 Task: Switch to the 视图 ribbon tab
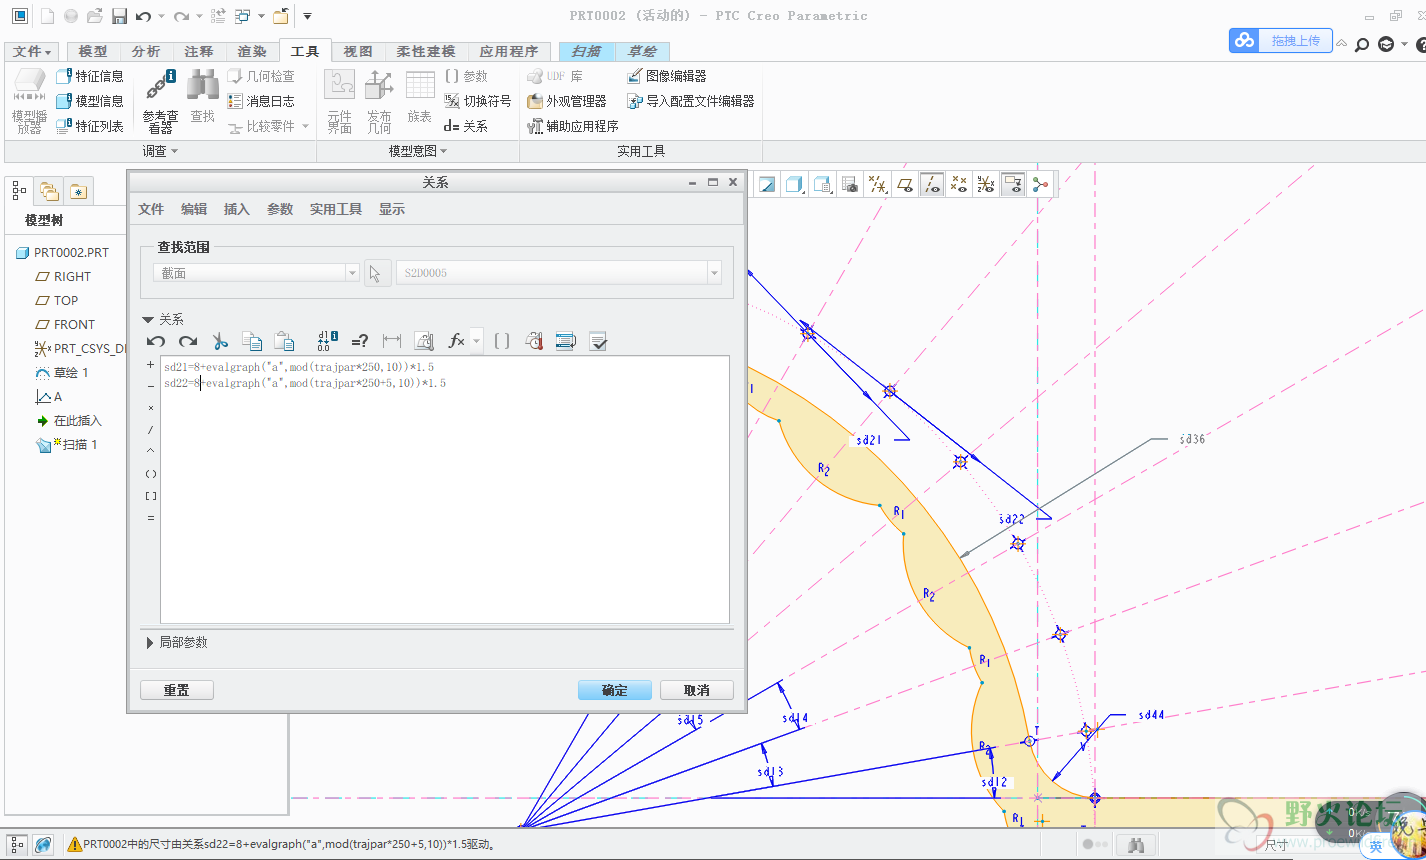[x=358, y=51]
